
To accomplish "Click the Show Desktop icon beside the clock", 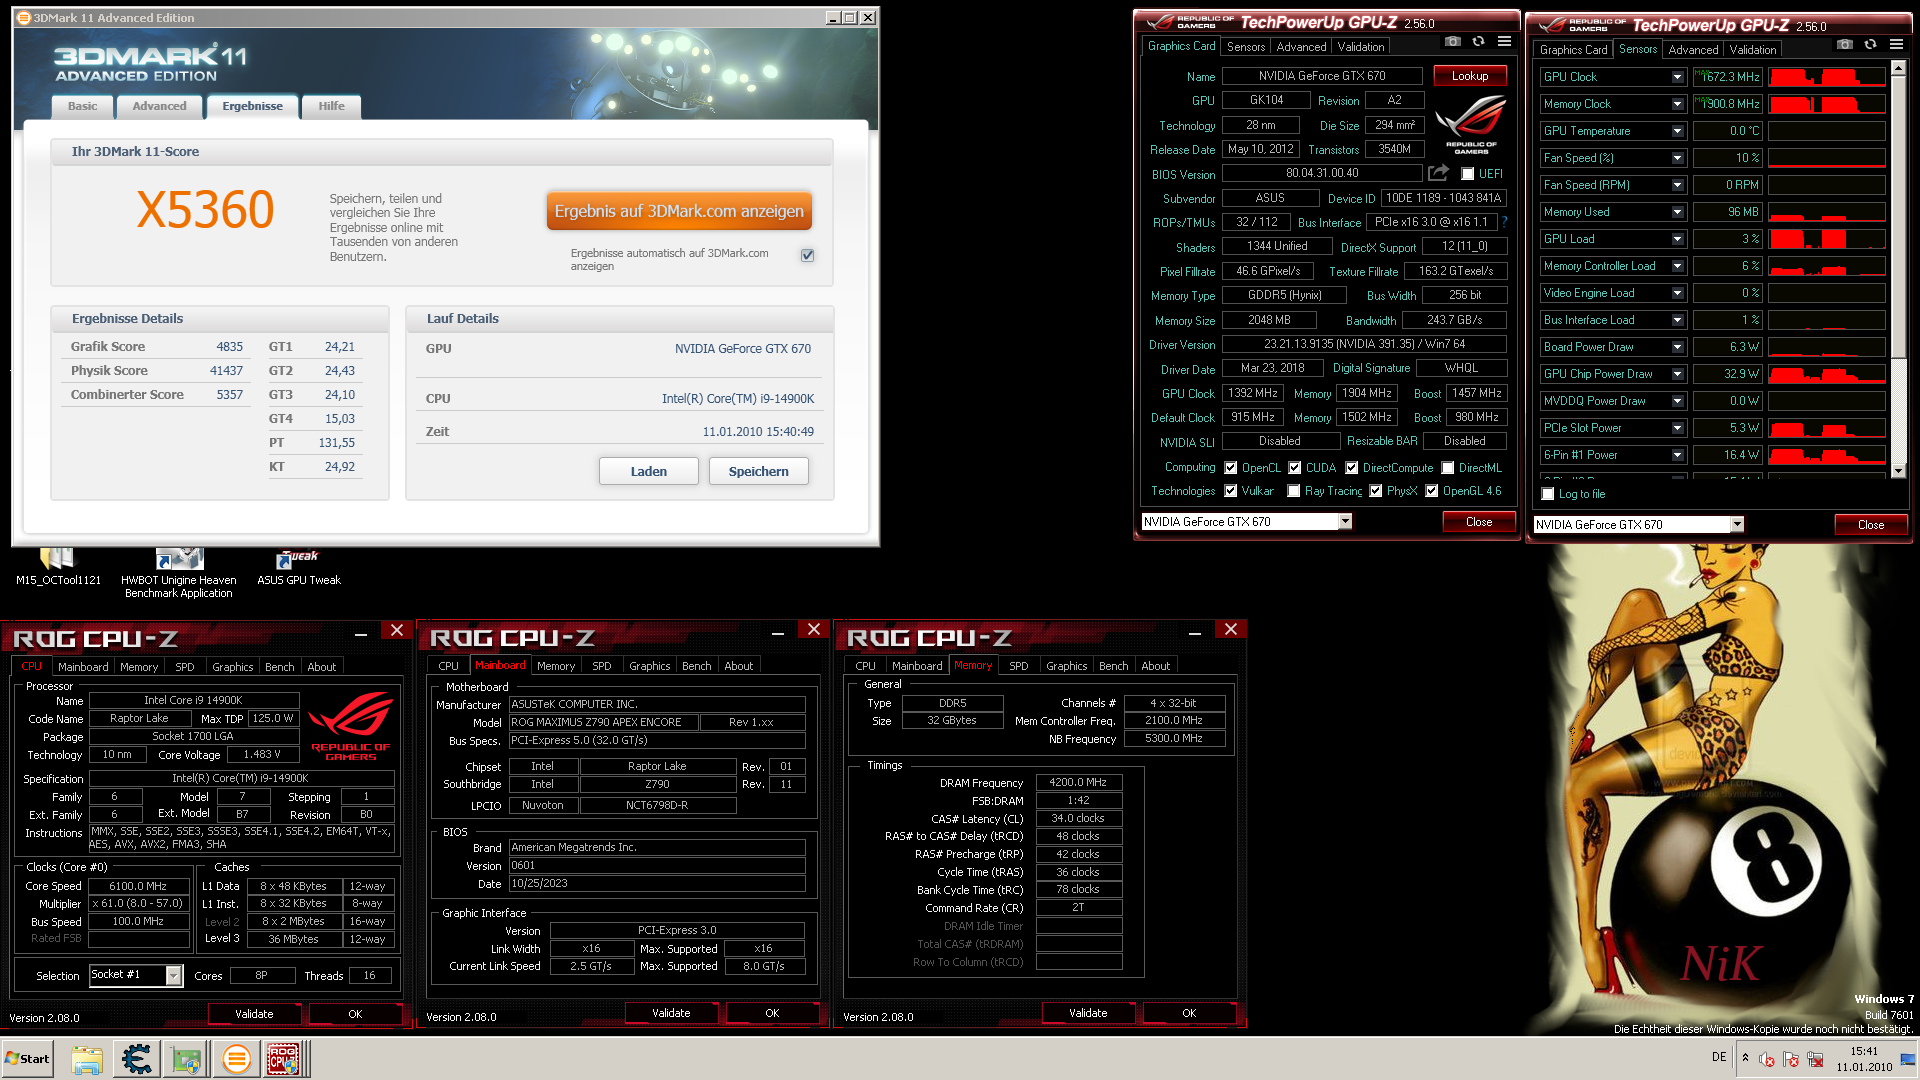I will click(x=1909, y=1059).
